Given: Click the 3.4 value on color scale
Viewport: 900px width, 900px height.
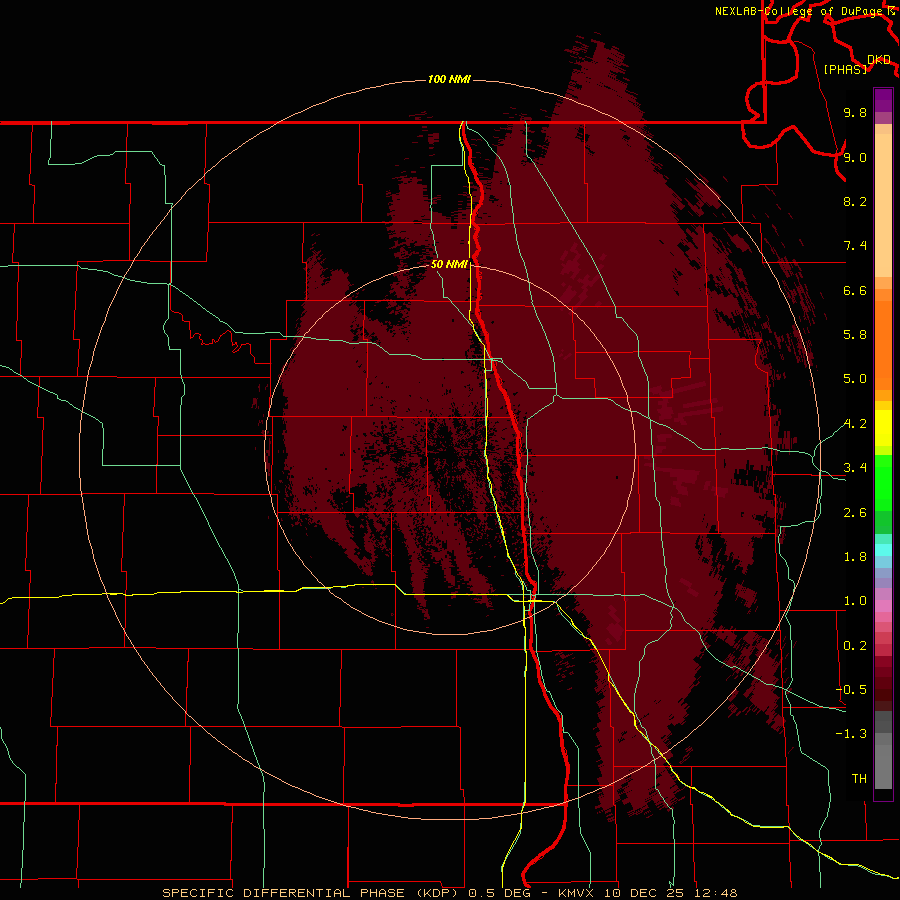Looking at the screenshot, I should (855, 468).
